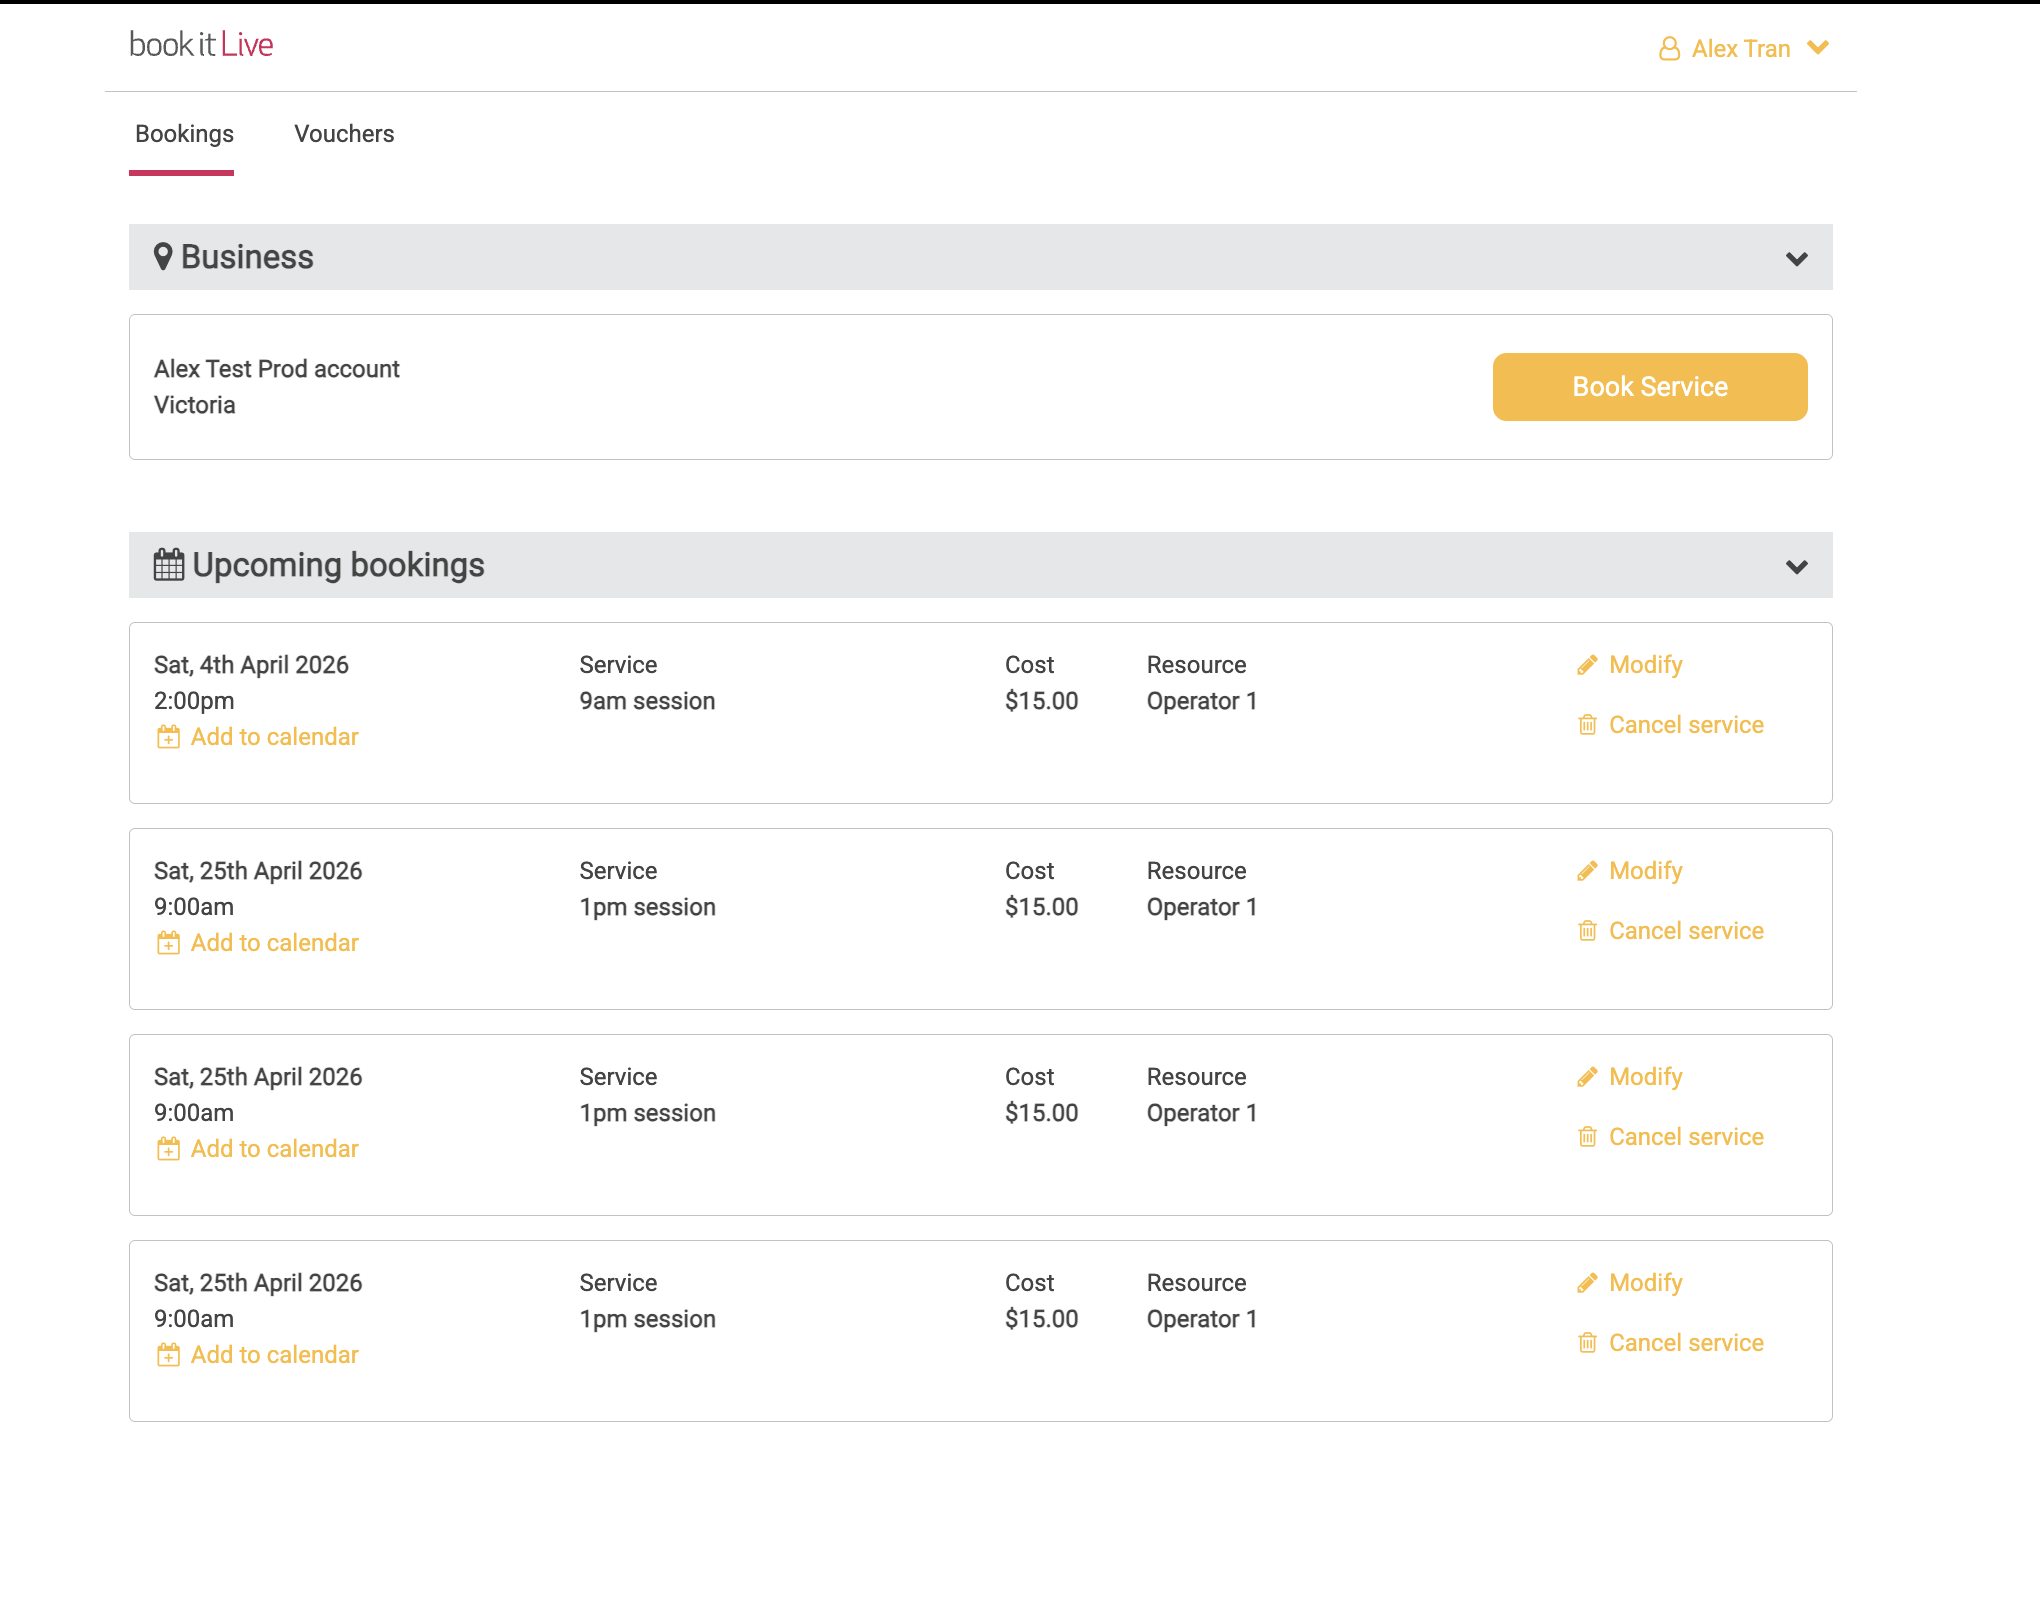2040x1610 pixels.
Task: Click Cancel service on the third booking
Action: click(x=1685, y=1137)
